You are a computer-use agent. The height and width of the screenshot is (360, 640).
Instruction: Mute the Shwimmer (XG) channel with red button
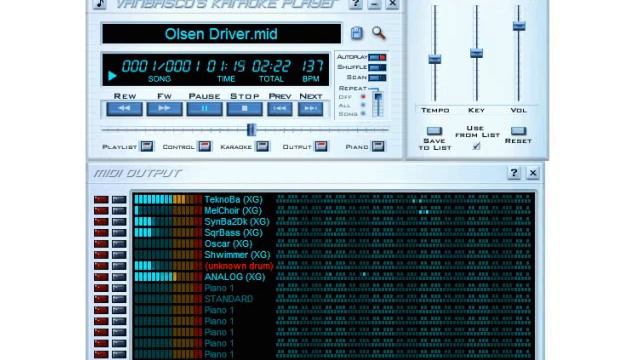tap(101, 255)
